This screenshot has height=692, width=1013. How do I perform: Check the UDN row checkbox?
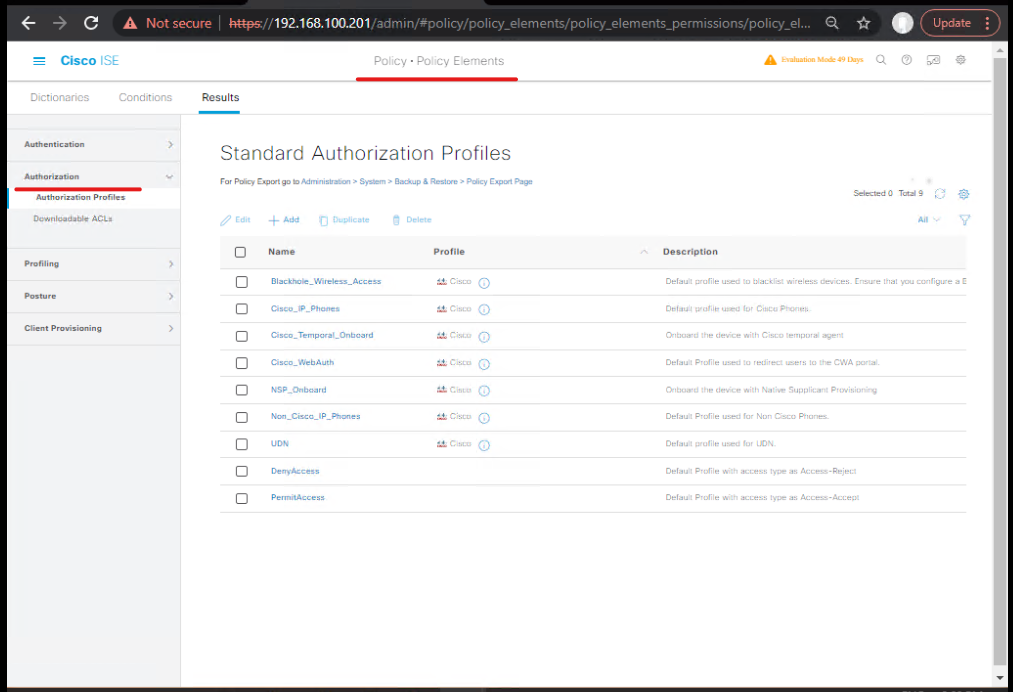click(x=242, y=445)
